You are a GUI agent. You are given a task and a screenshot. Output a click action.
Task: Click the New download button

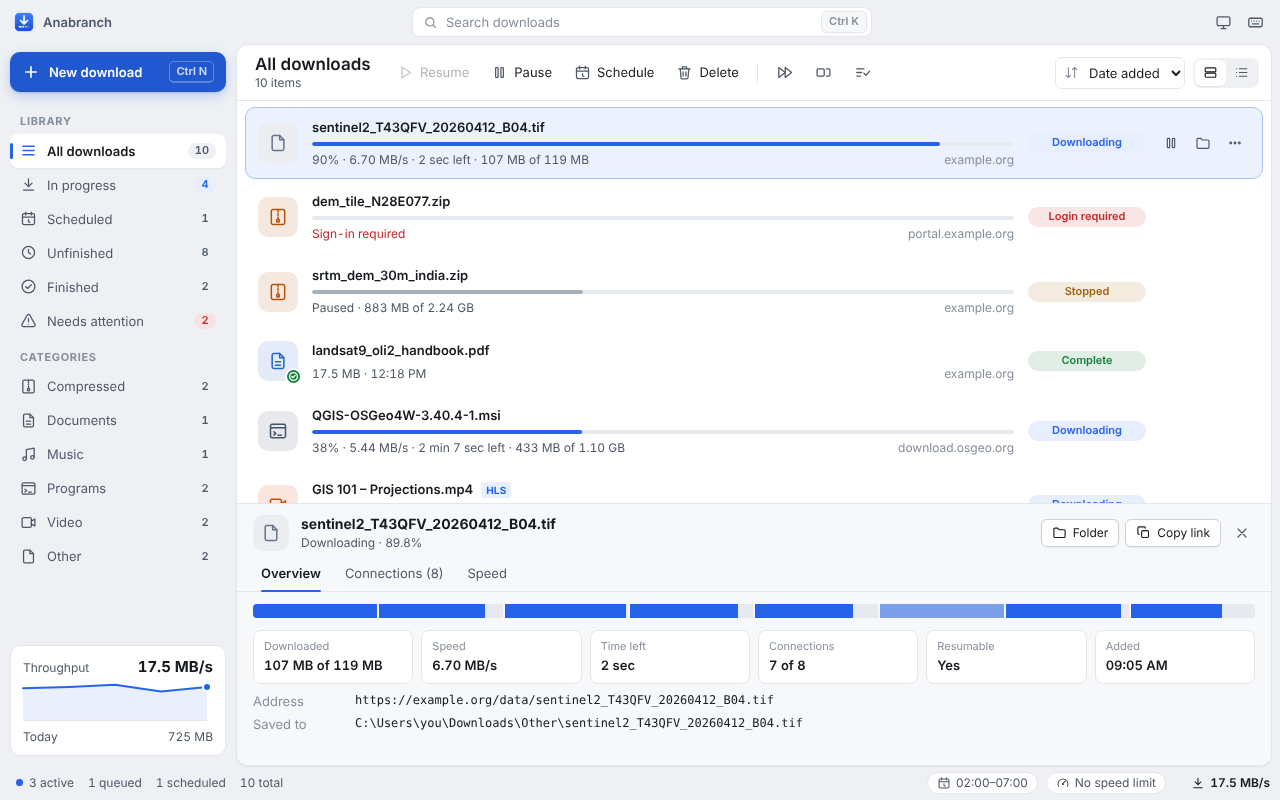(x=118, y=72)
